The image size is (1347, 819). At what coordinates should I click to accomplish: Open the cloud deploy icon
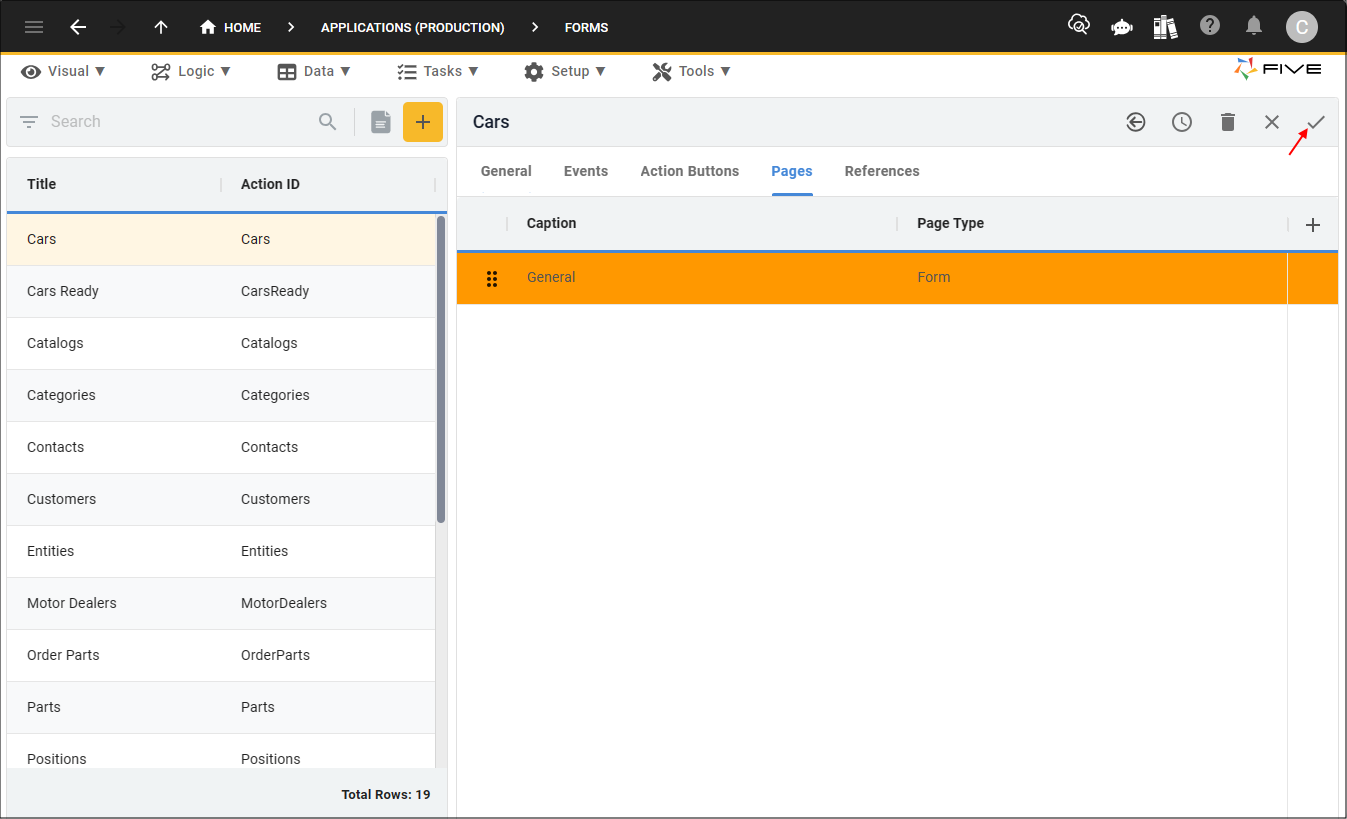[1079, 25]
